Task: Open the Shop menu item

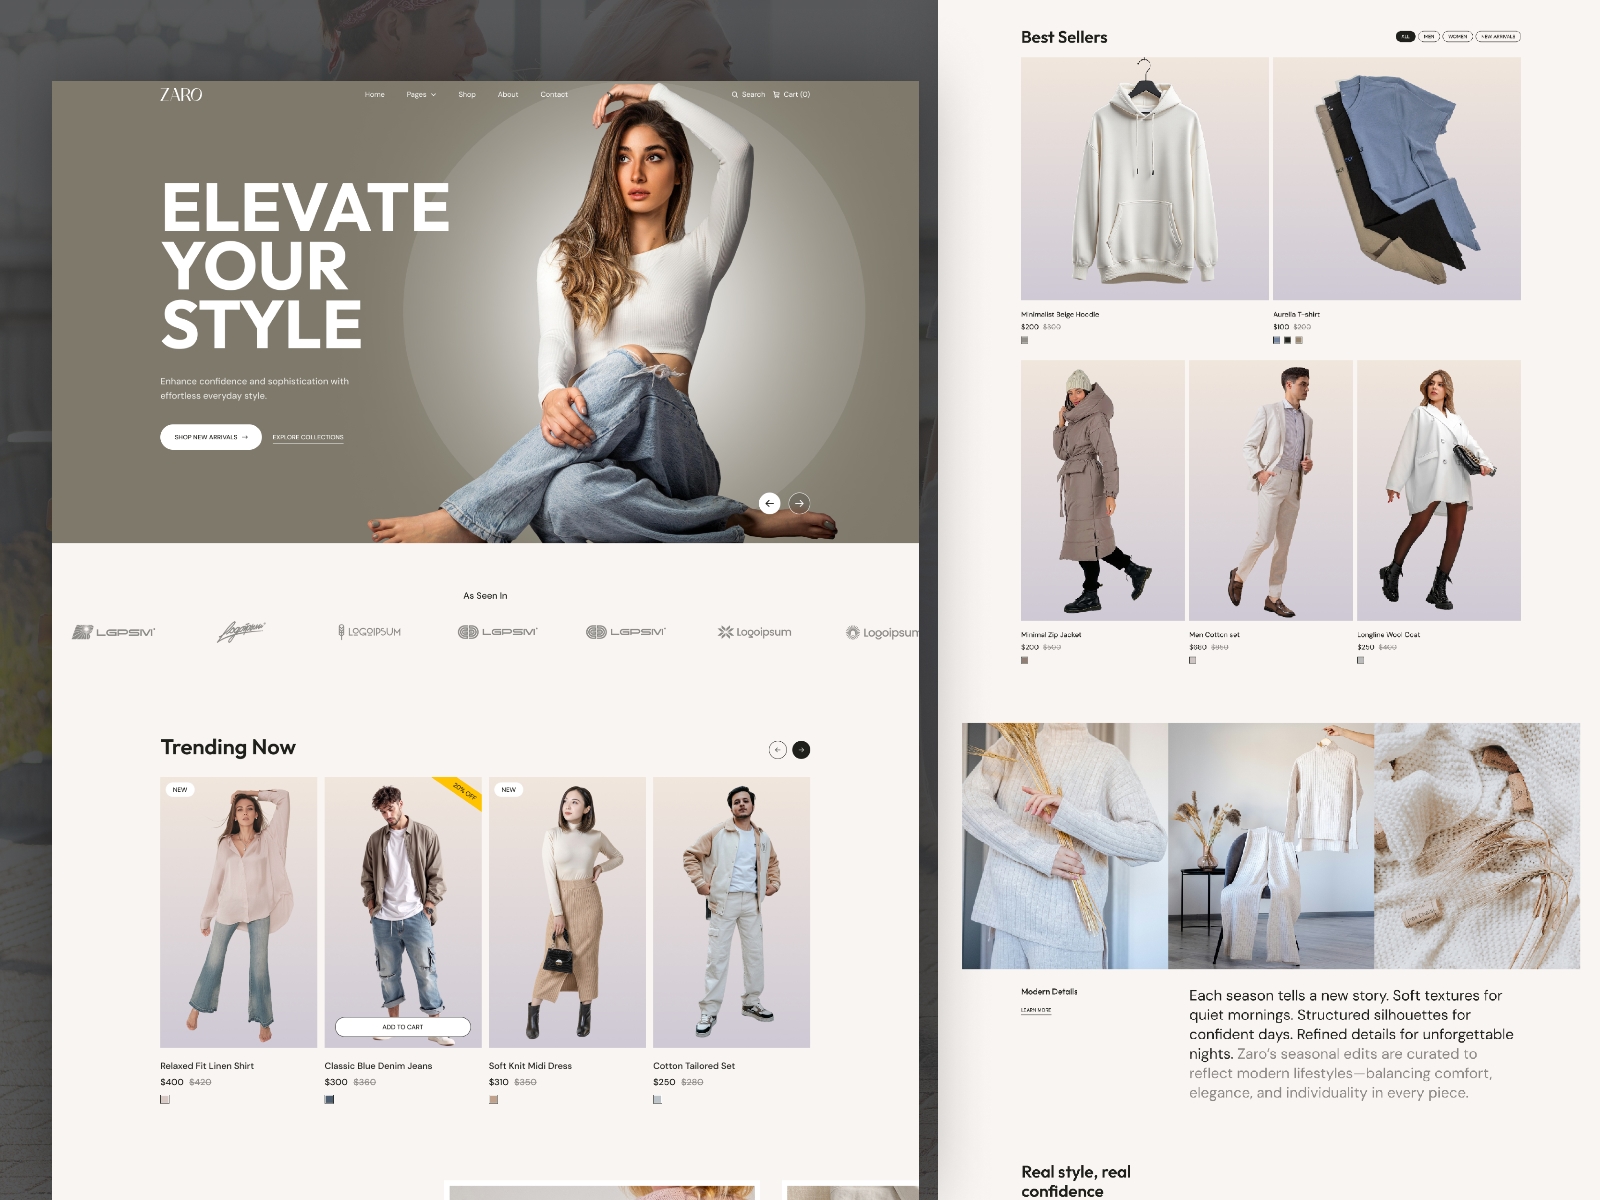Action: tap(467, 95)
